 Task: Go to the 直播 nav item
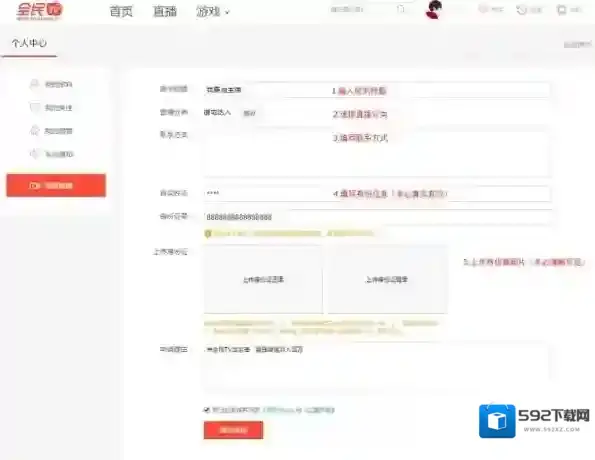165,11
